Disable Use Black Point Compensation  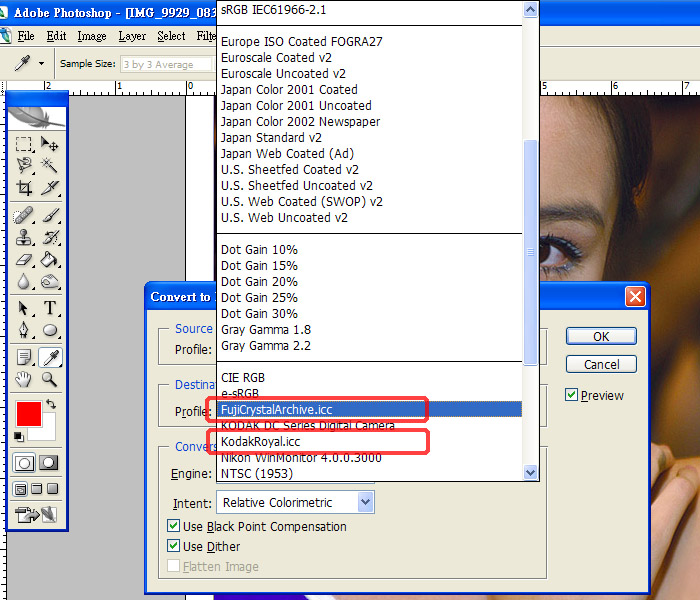(174, 526)
